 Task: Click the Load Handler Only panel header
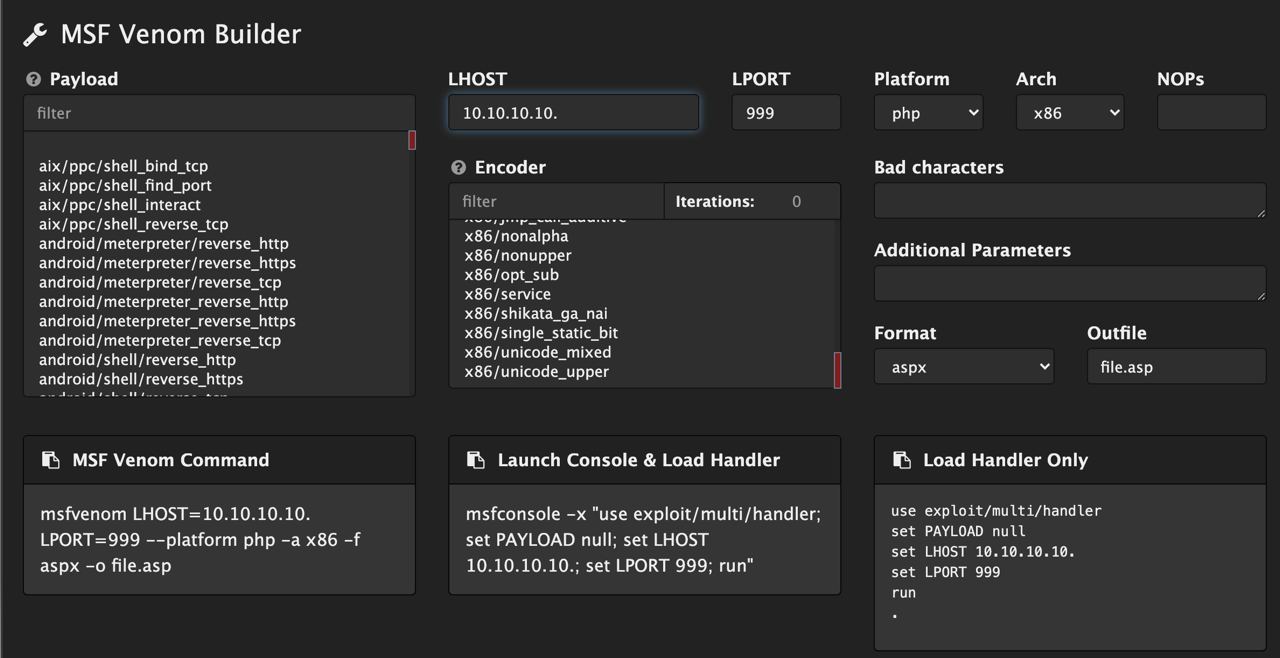pos(1070,460)
